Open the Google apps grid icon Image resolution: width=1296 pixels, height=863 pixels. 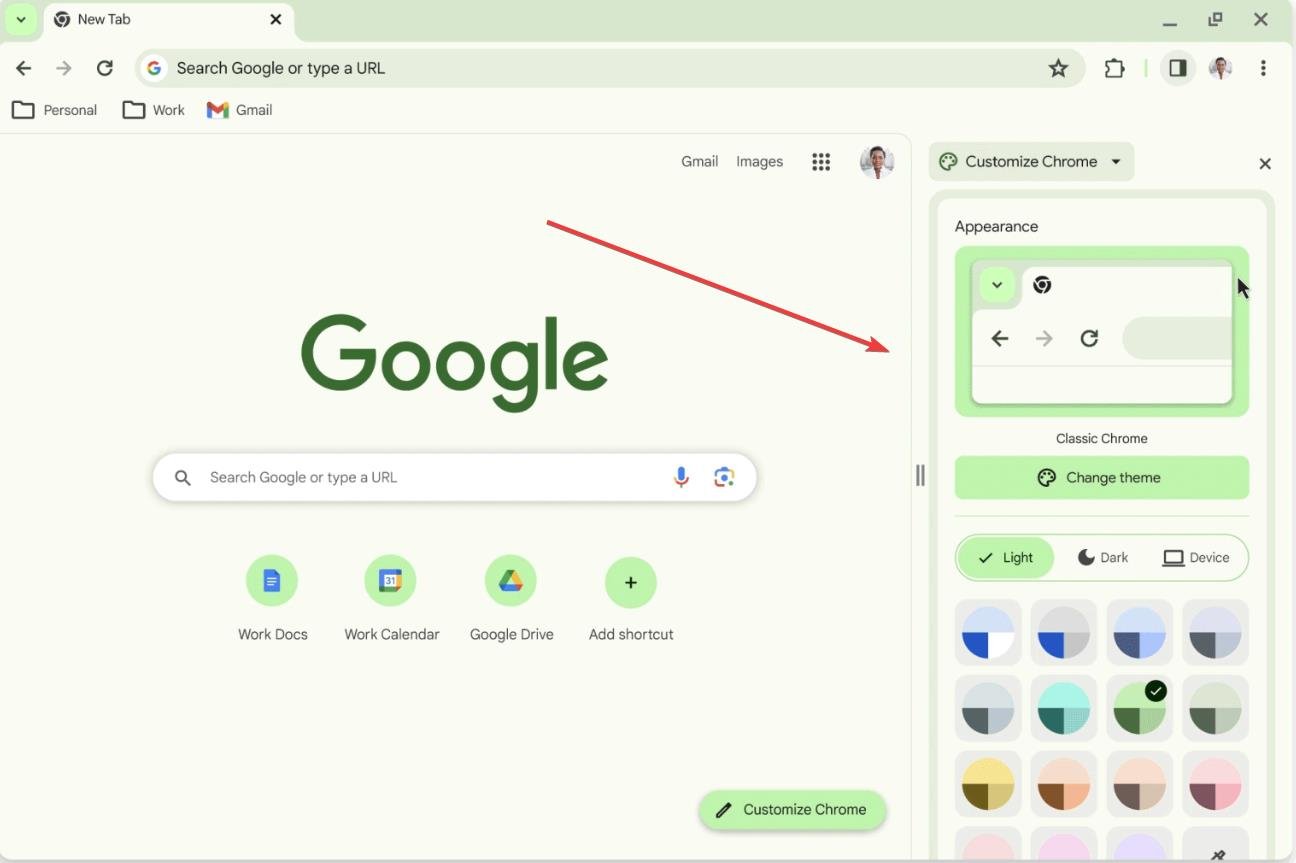click(821, 162)
